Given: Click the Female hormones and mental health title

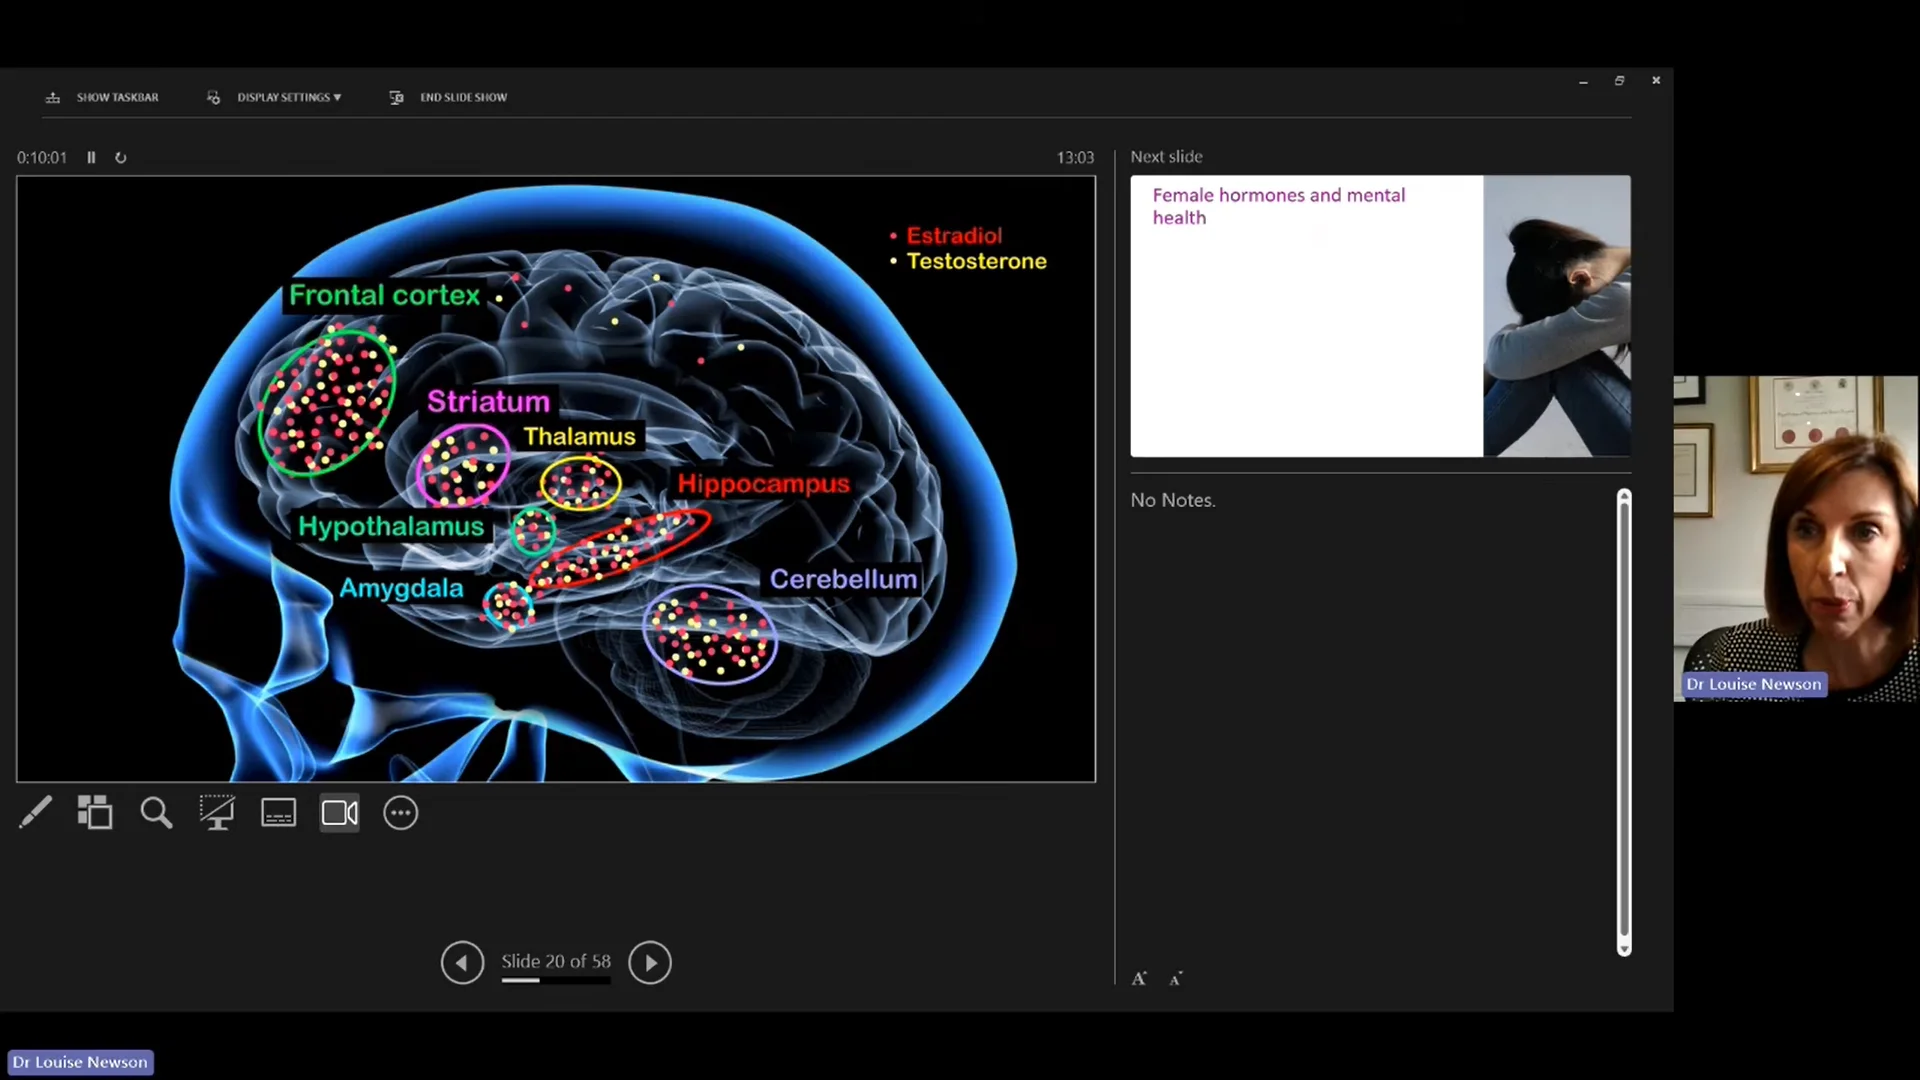Looking at the screenshot, I should click(x=1278, y=206).
